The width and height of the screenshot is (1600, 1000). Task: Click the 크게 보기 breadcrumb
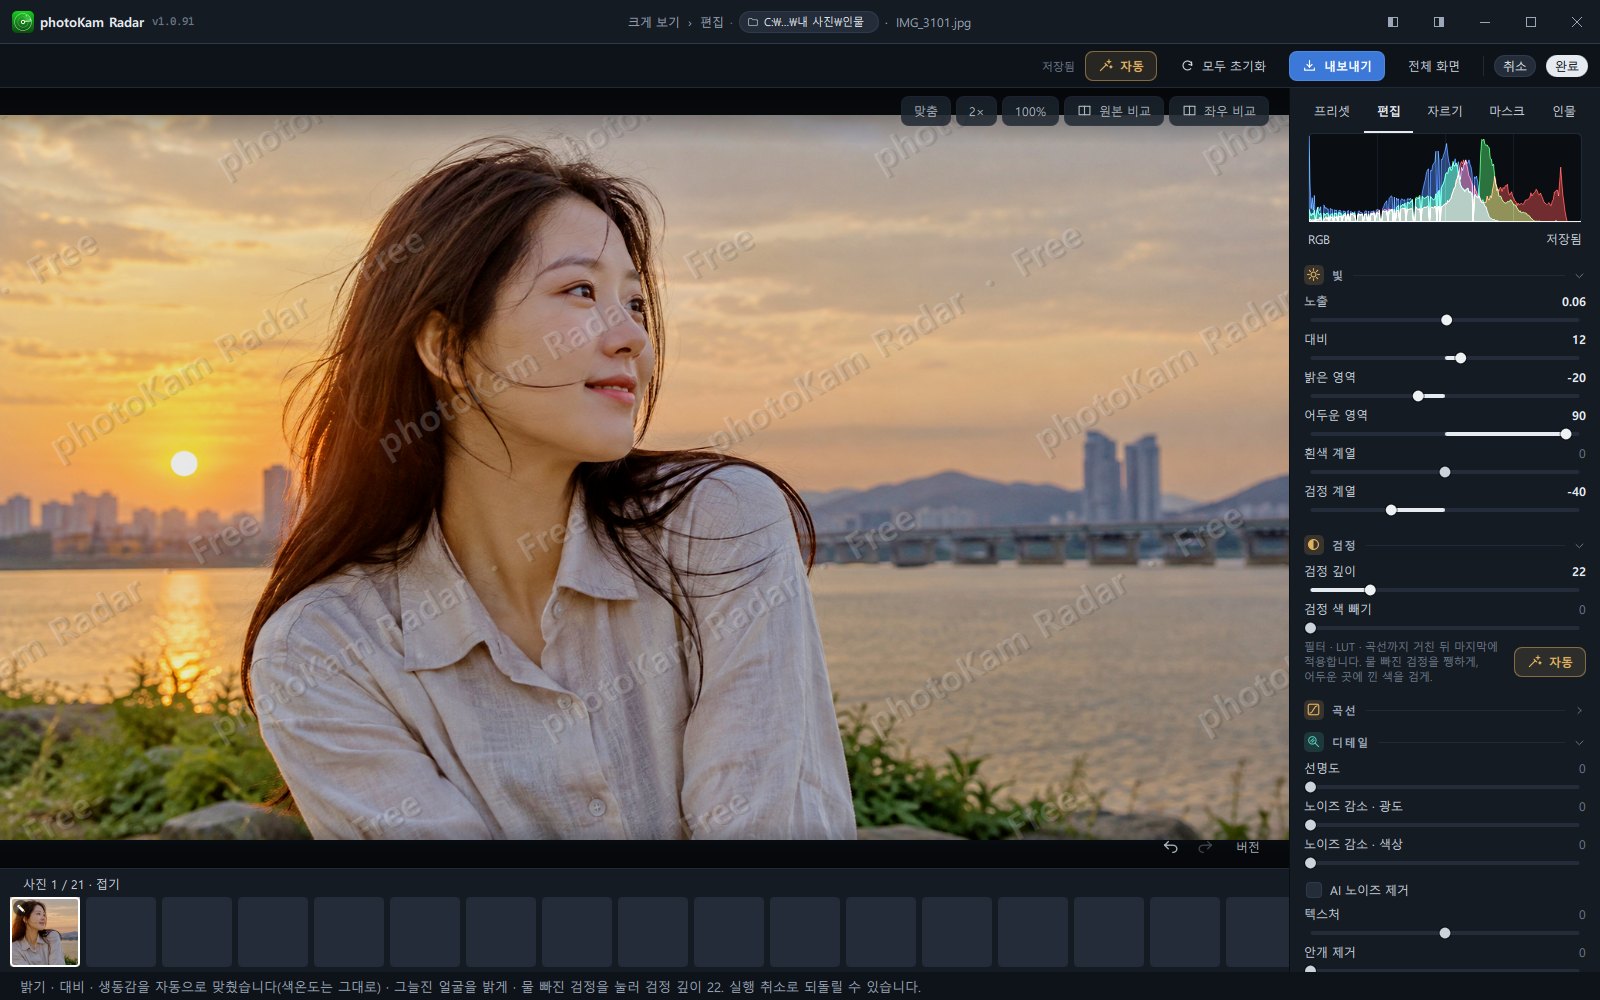tap(653, 22)
